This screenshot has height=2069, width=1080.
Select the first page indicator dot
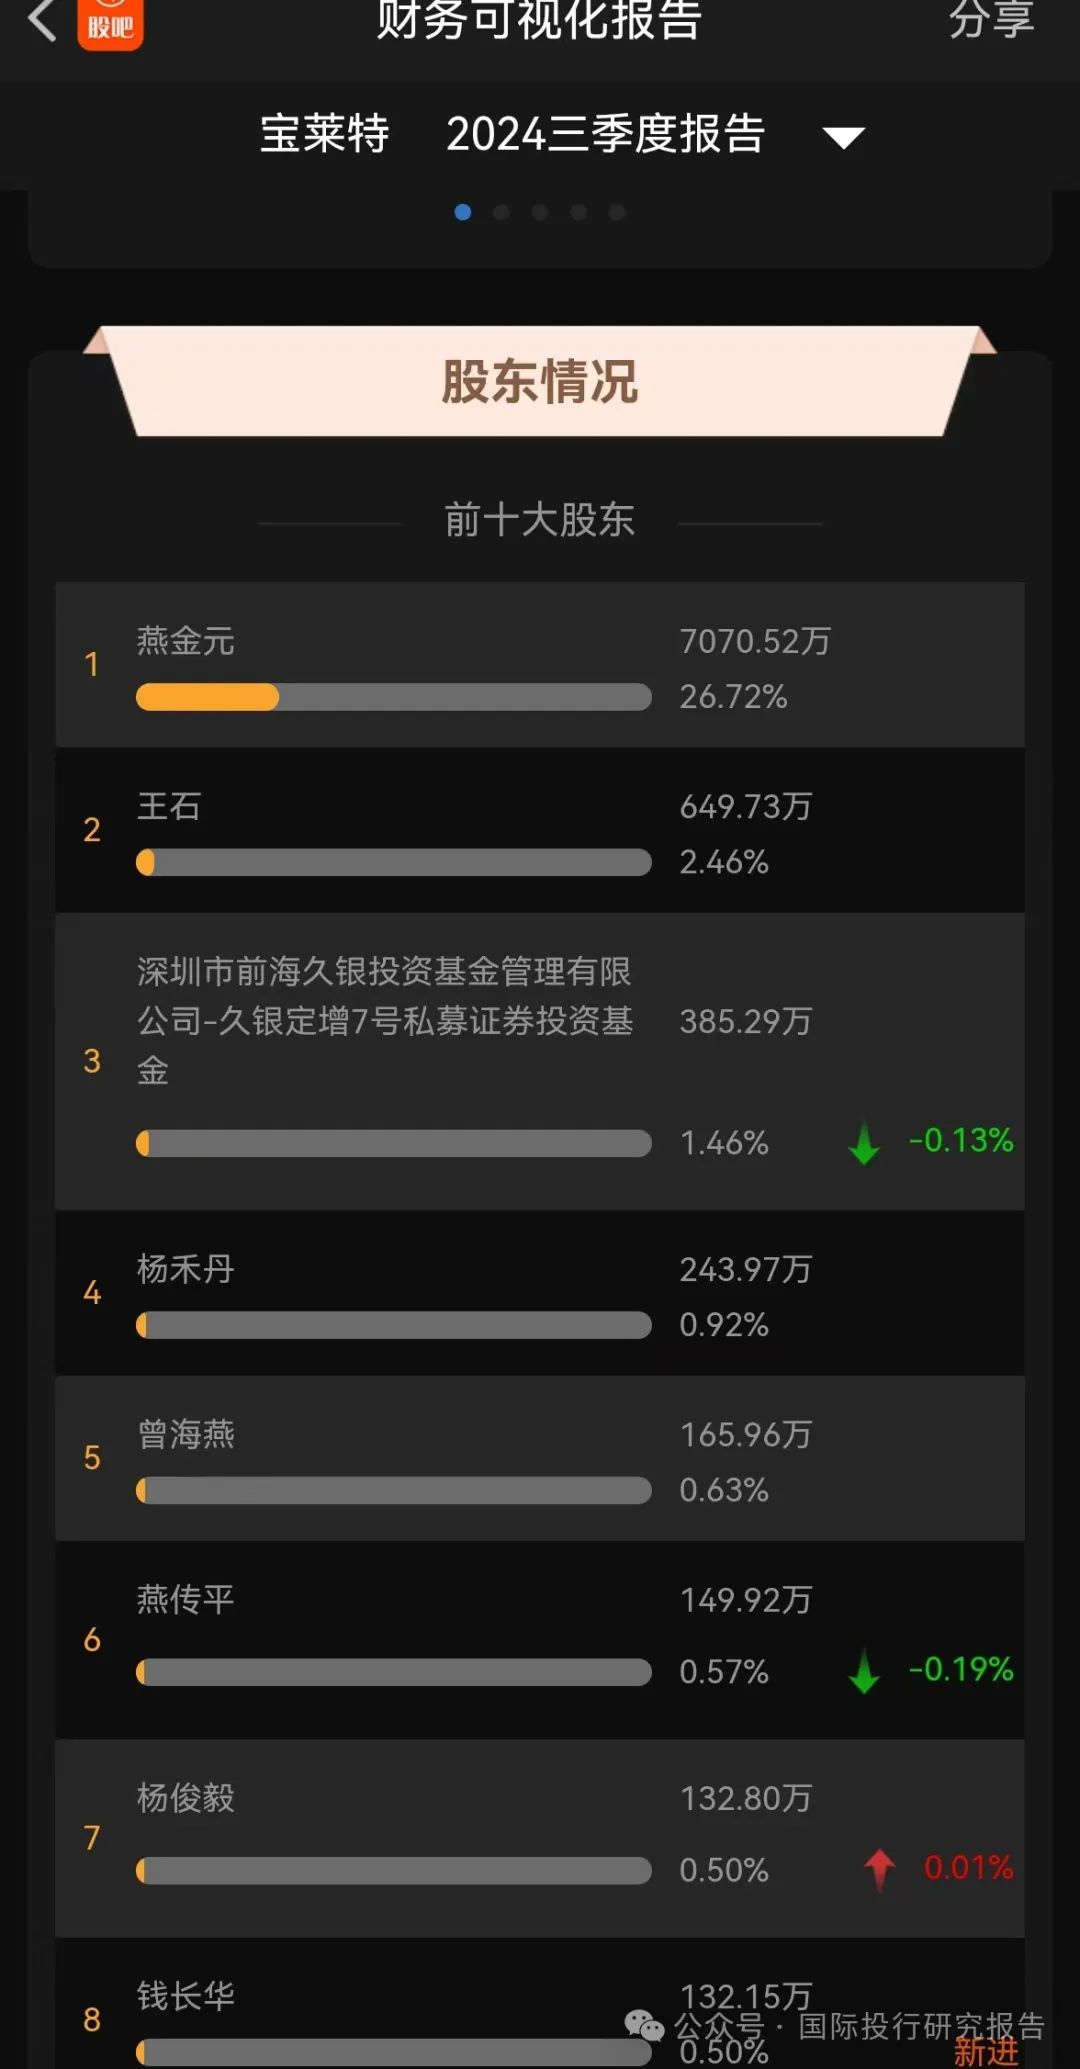tap(463, 212)
